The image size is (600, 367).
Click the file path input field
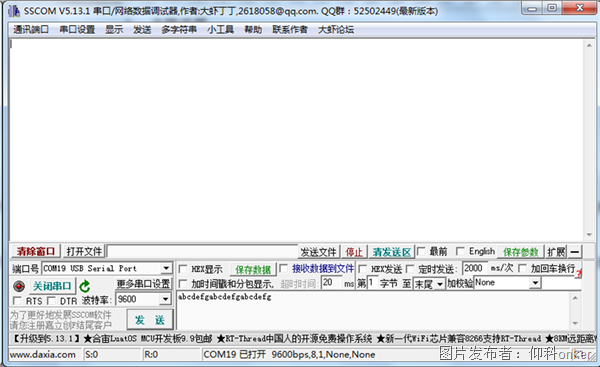click(x=202, y=251)
